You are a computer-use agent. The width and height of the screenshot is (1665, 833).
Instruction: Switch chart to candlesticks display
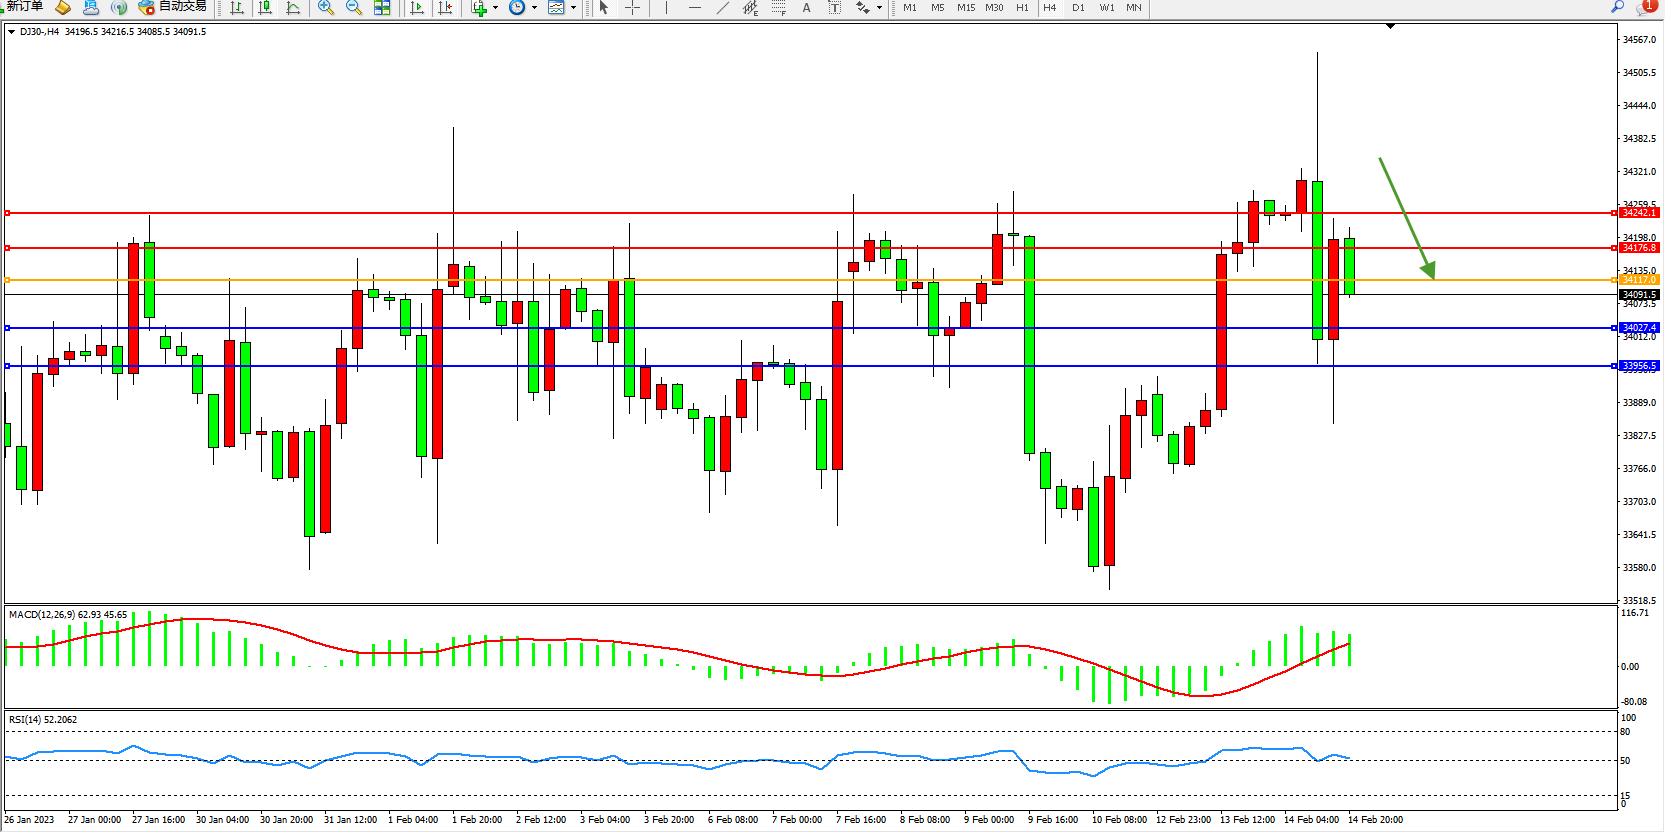click(x=265, y=8)
